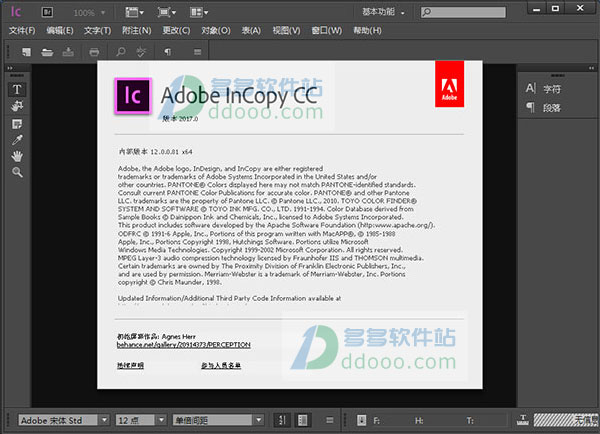Select the Note tool

click(x=17, y=124)
